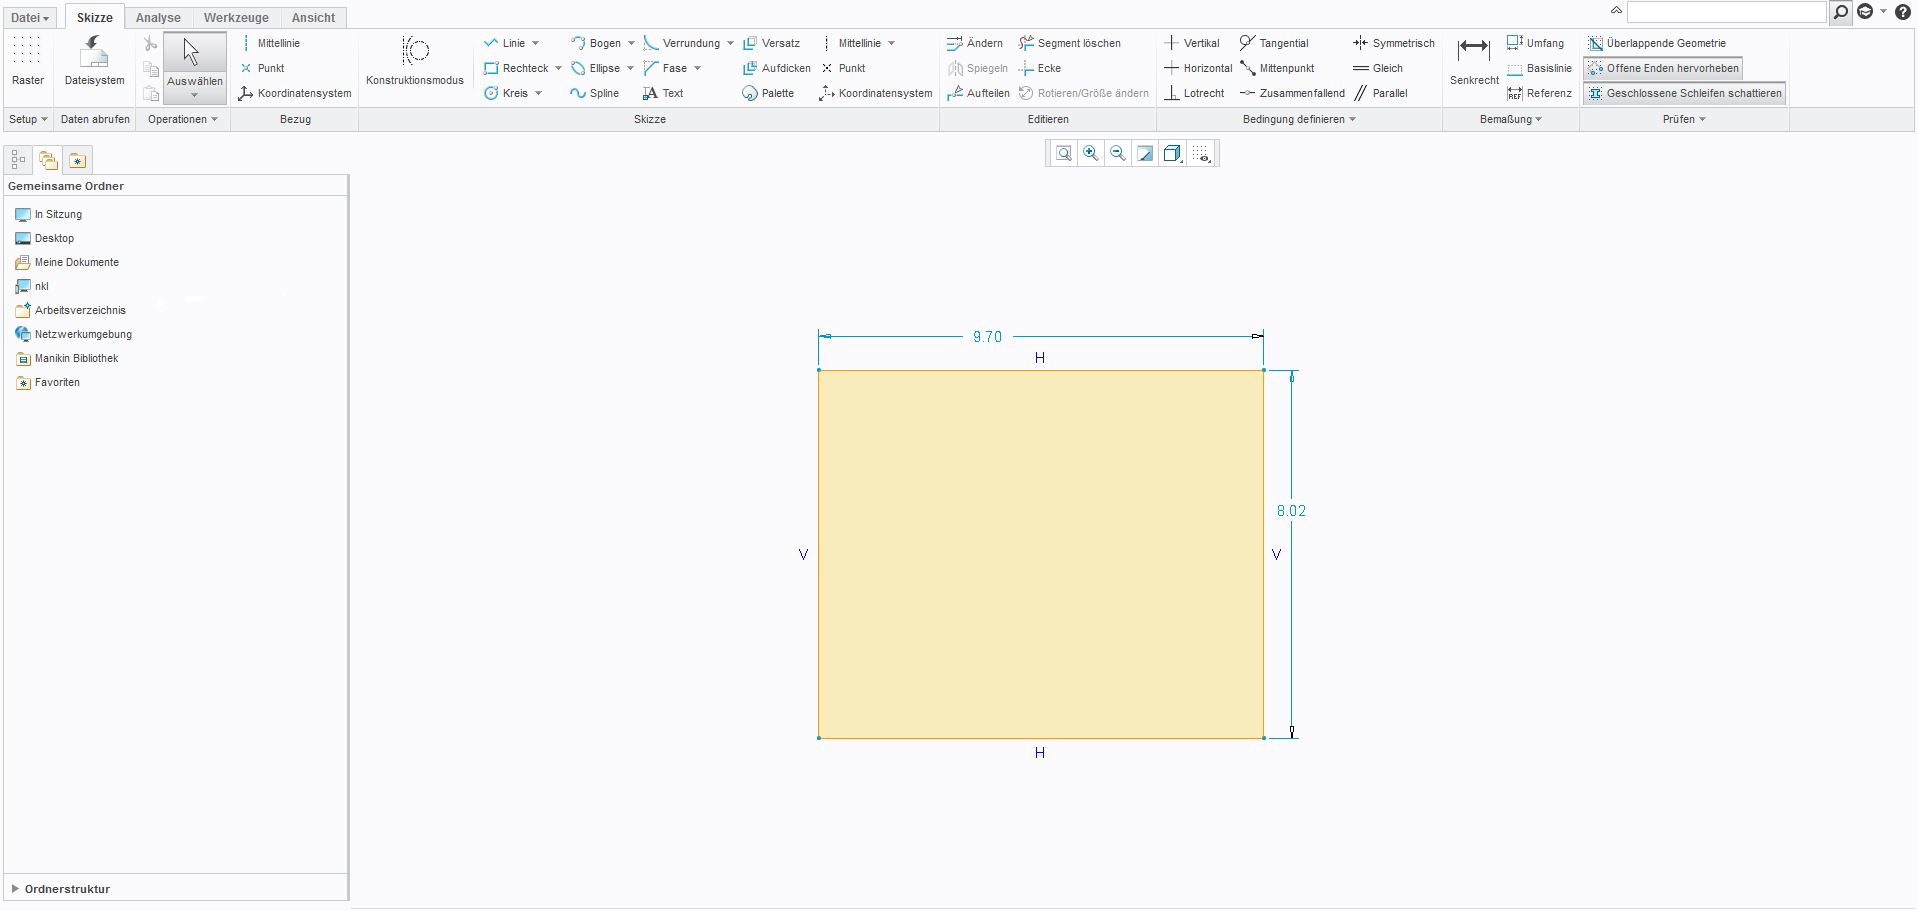Click the zoom out icon
This screenshot has width=1918, height=911.
pos(1118,153)
